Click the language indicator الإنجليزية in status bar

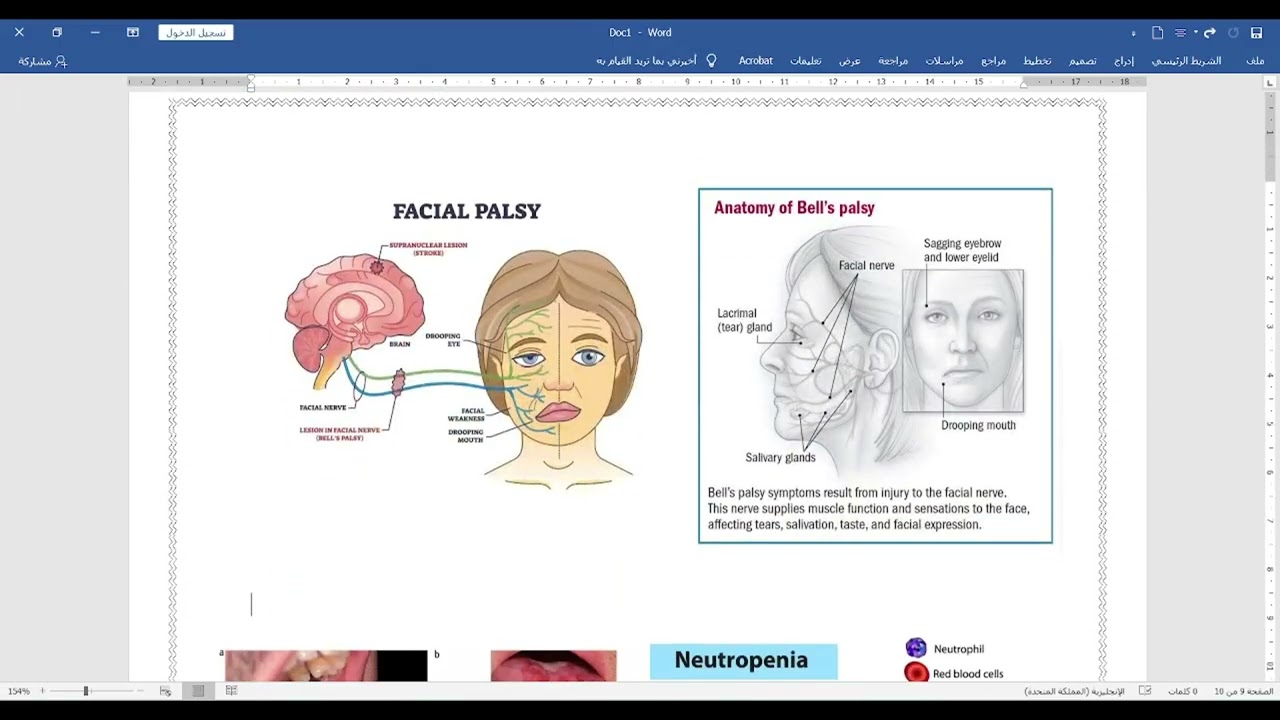pos(1074,691)
